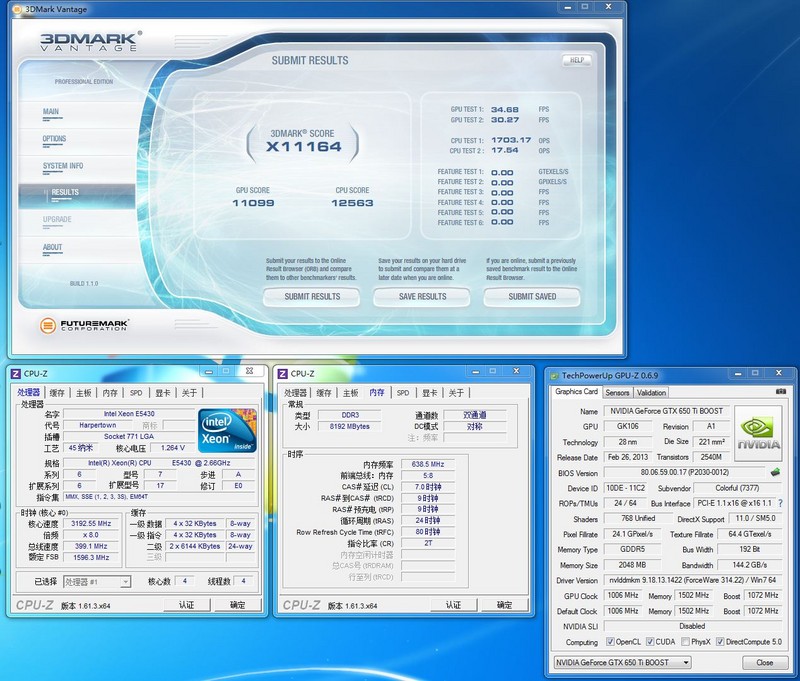The height and width of the screenshot is (681, 800).
Task: Click the Close button in GPU-Z
Action: click(764, 663)
